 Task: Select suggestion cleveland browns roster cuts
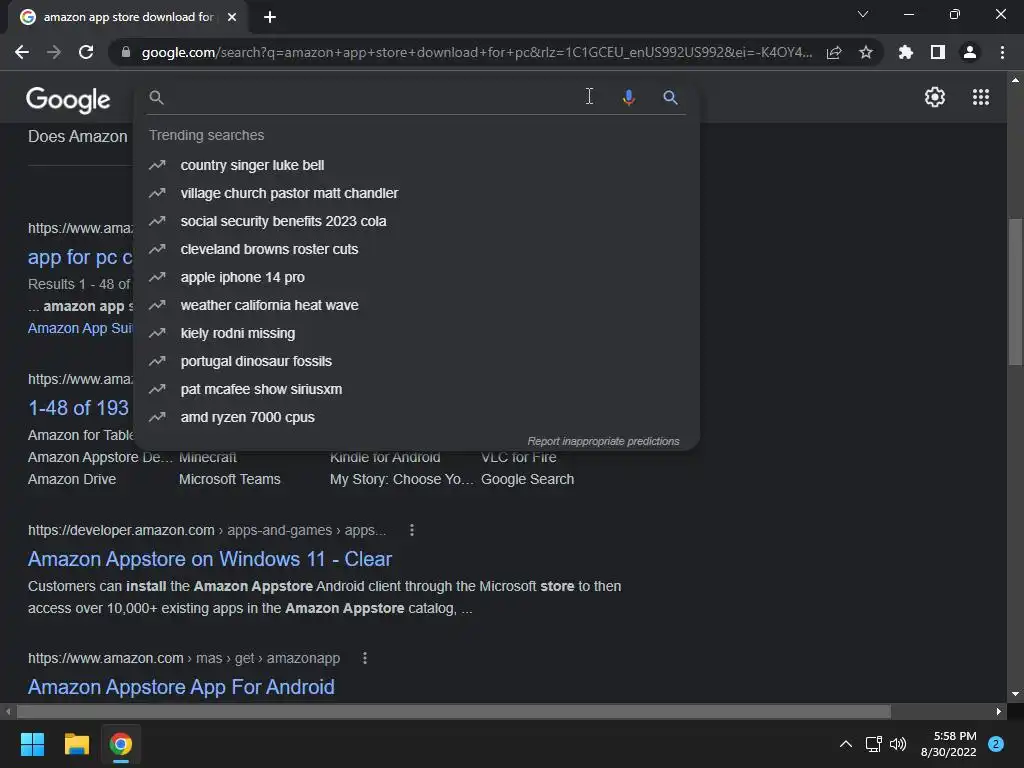(417, 249)
